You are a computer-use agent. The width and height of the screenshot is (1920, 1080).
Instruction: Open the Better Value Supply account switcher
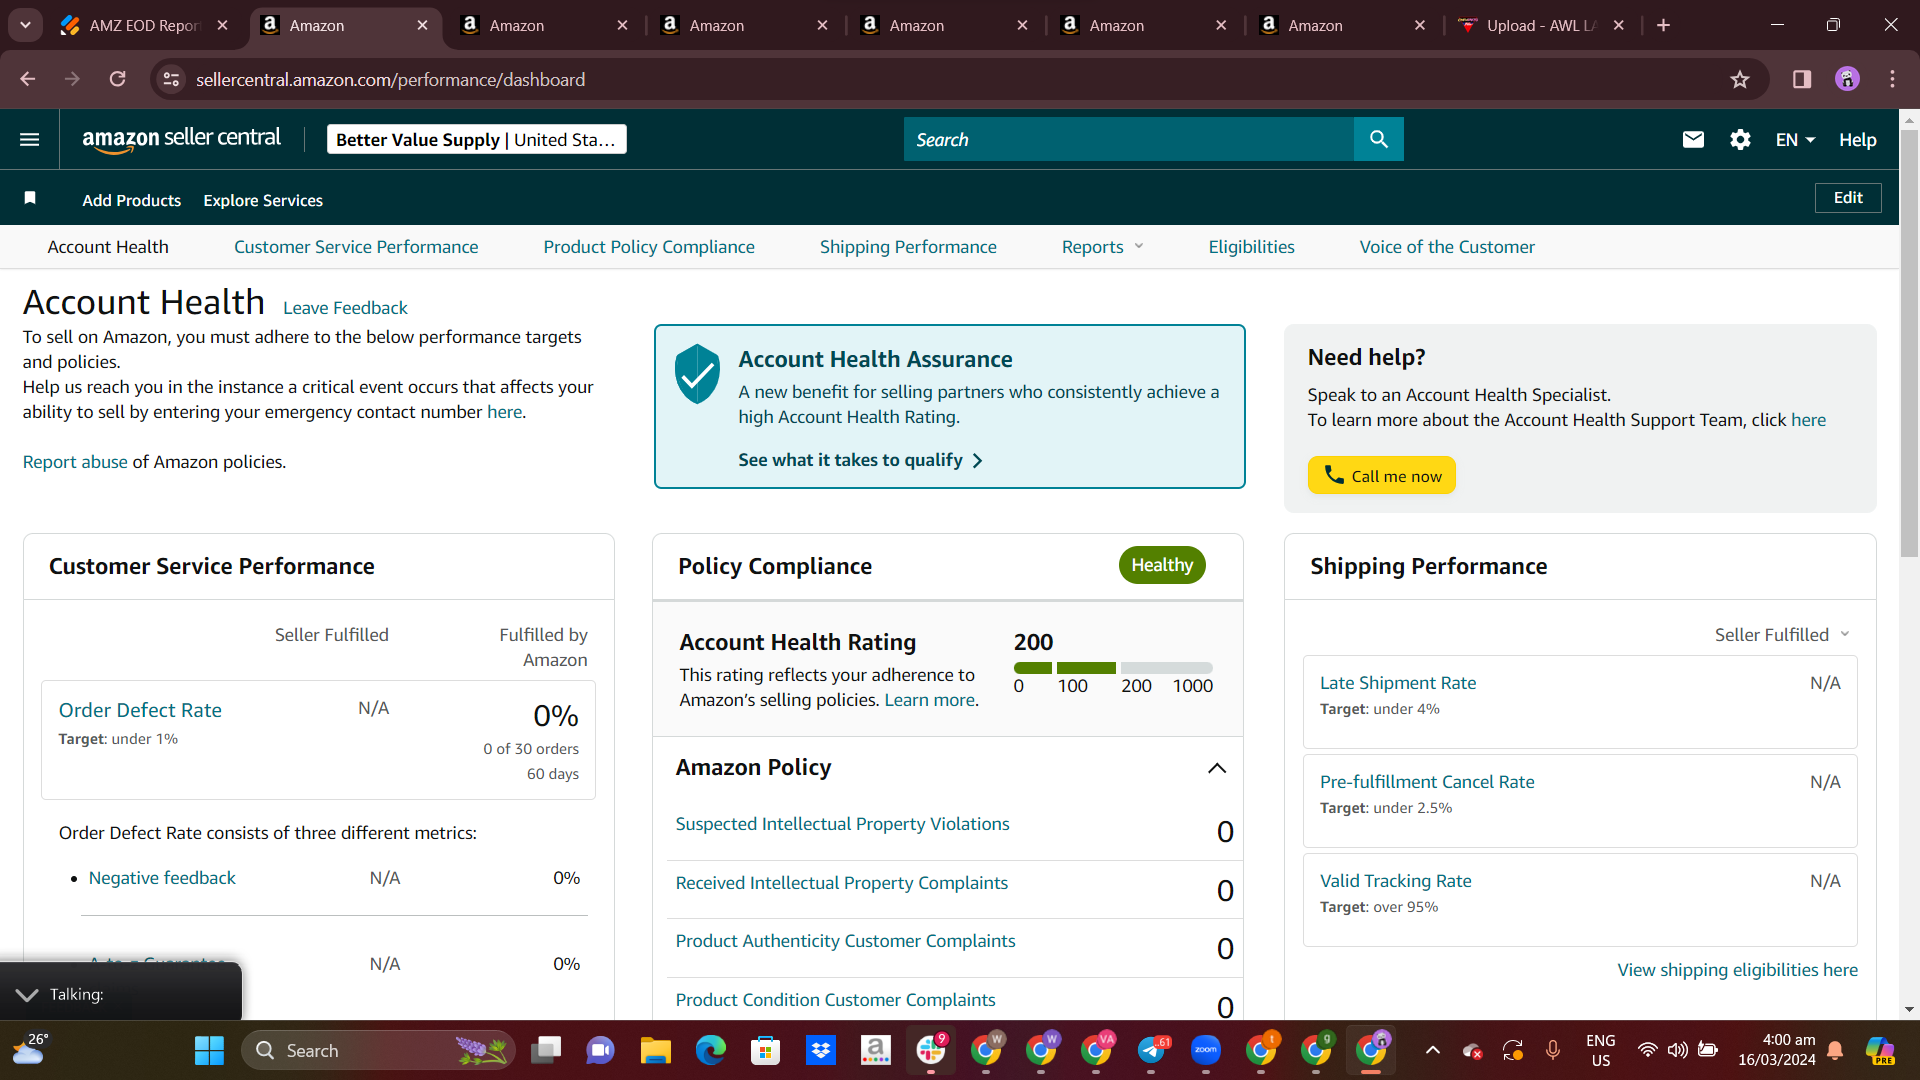pos(477,140)
